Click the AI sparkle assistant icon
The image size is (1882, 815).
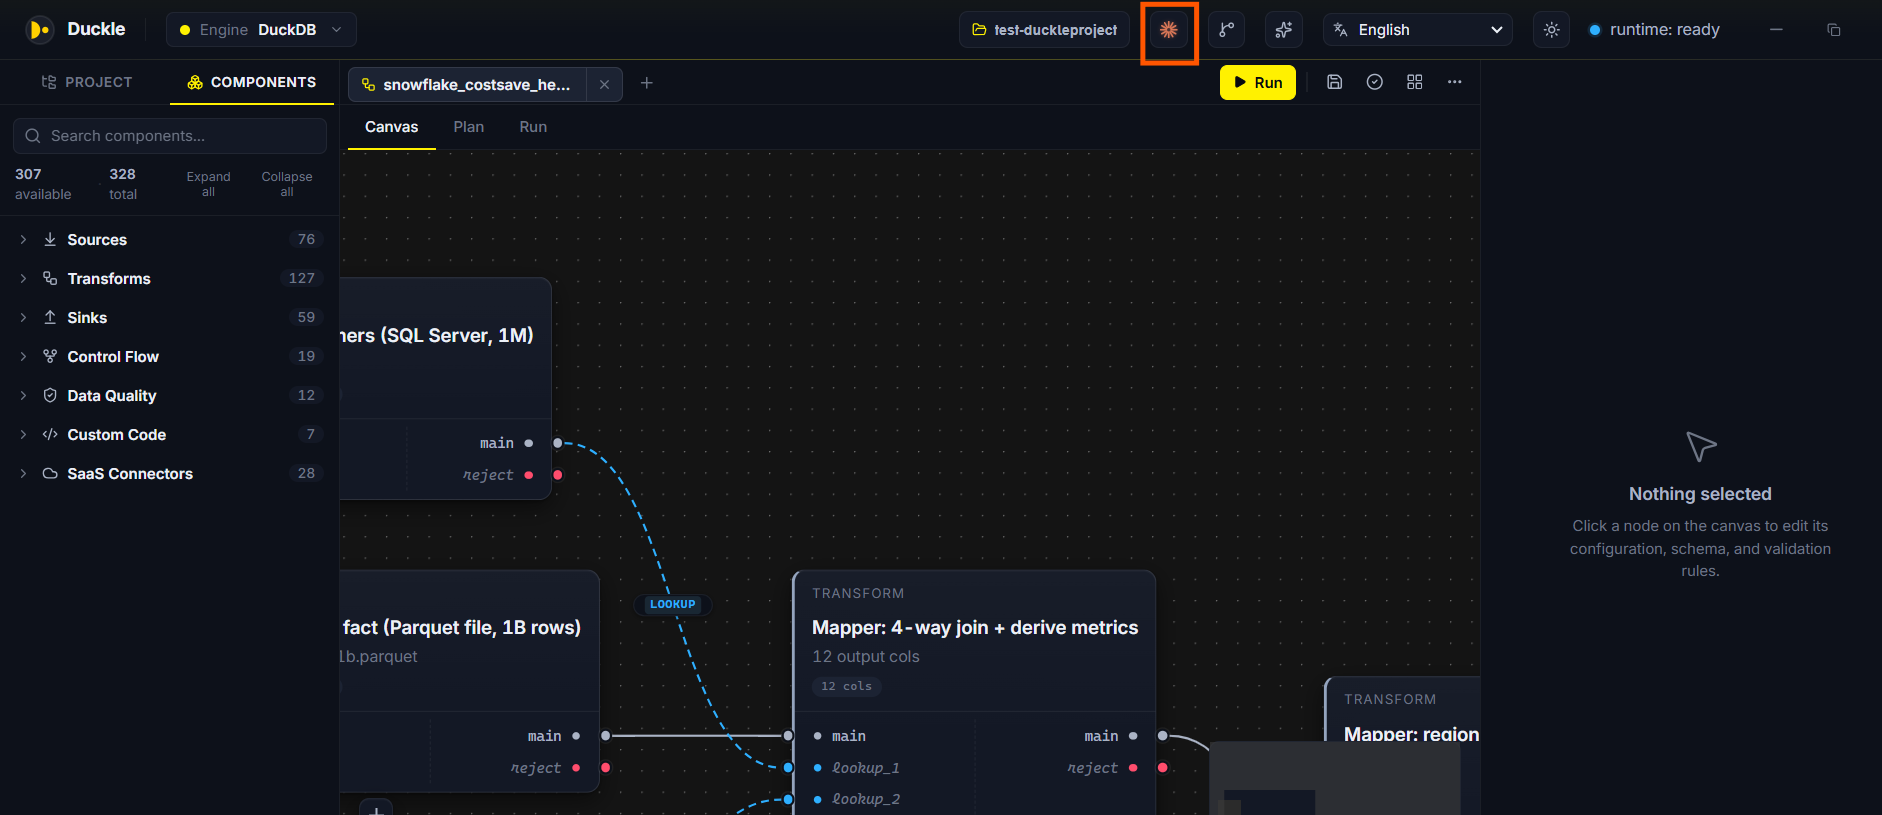[1284, 30]
